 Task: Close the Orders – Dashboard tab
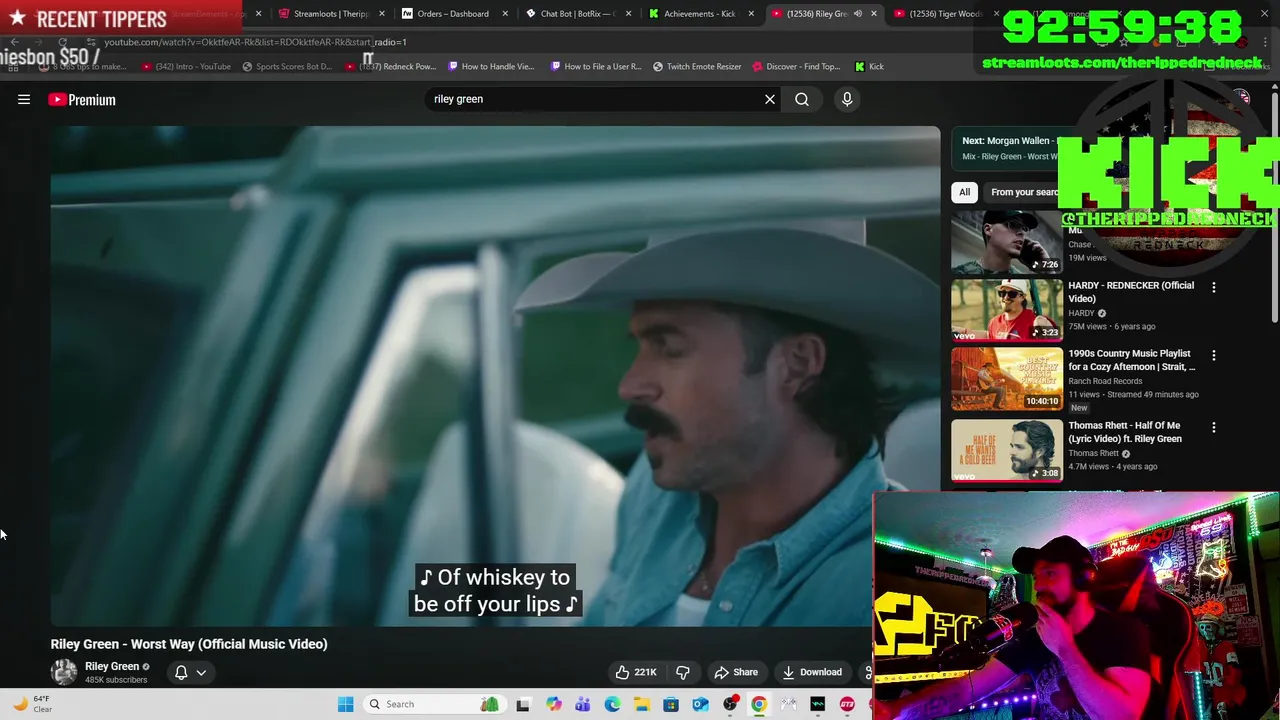click(505, 14)
